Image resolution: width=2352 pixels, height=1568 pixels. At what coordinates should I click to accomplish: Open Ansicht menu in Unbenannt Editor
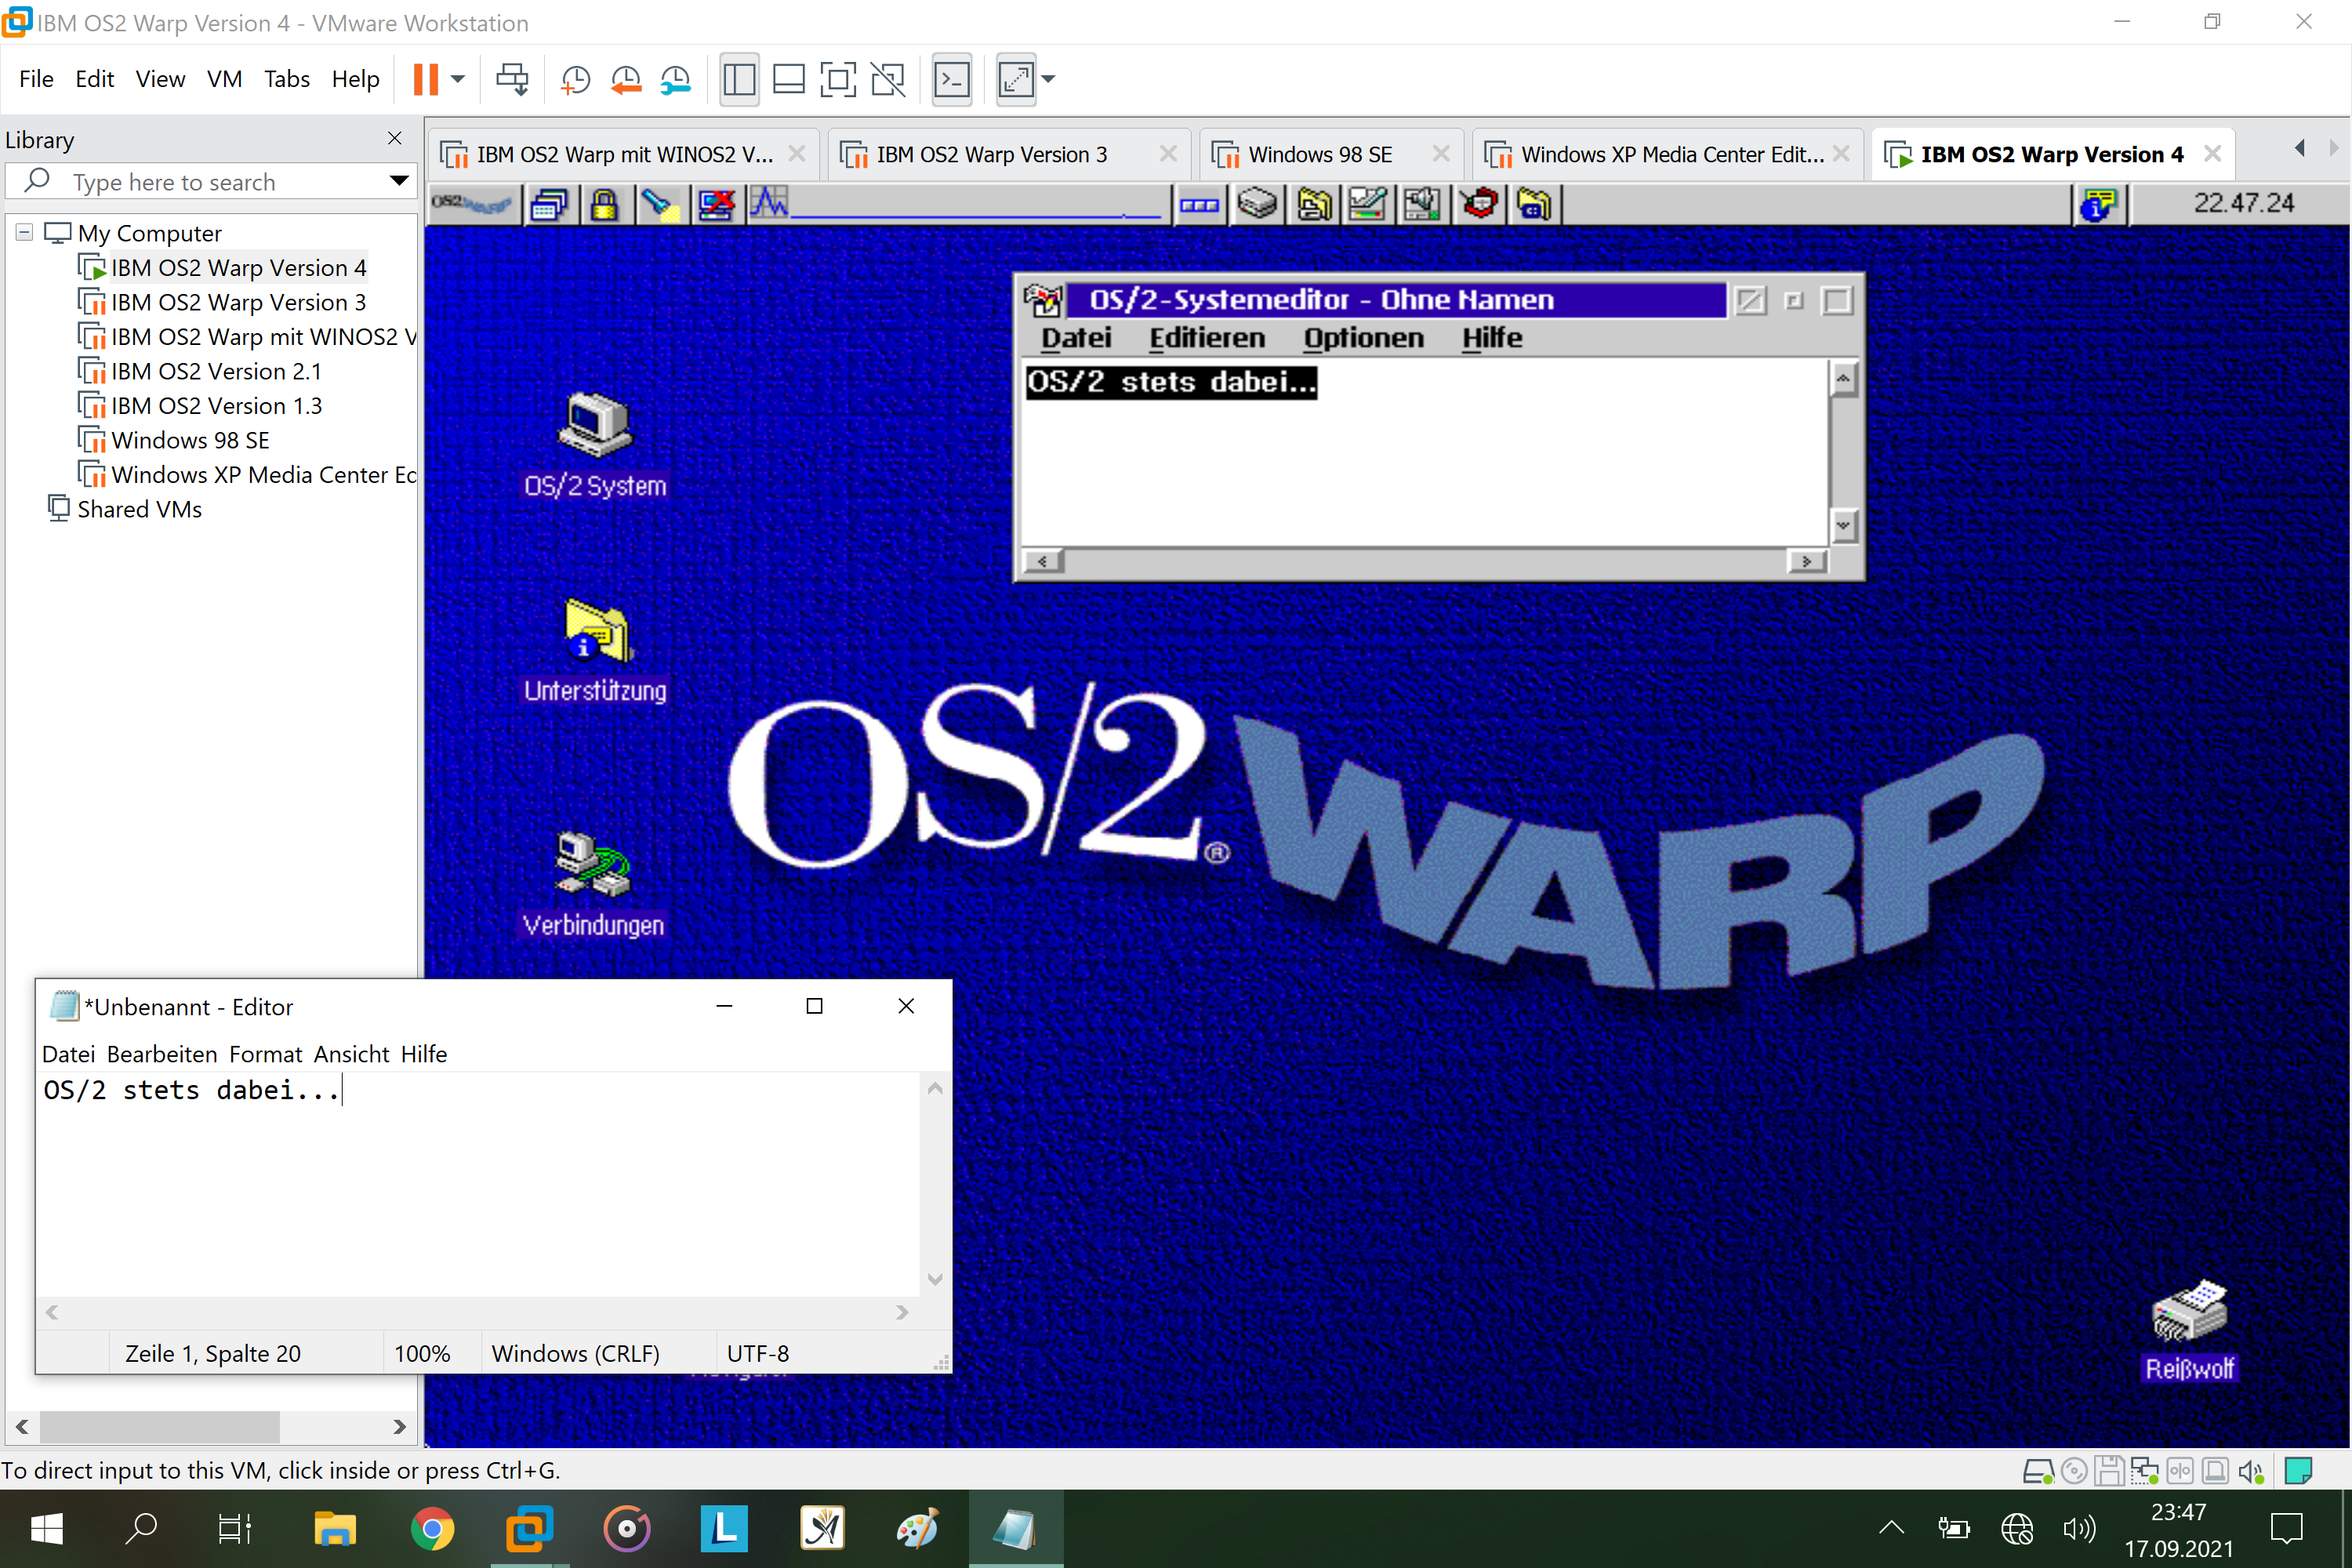tap(351, 1054)
